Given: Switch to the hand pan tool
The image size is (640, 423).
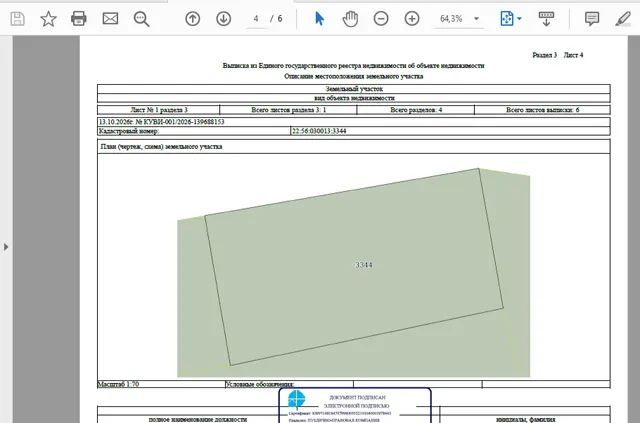Looking at the screenshot, I should [x=350, y=19].
